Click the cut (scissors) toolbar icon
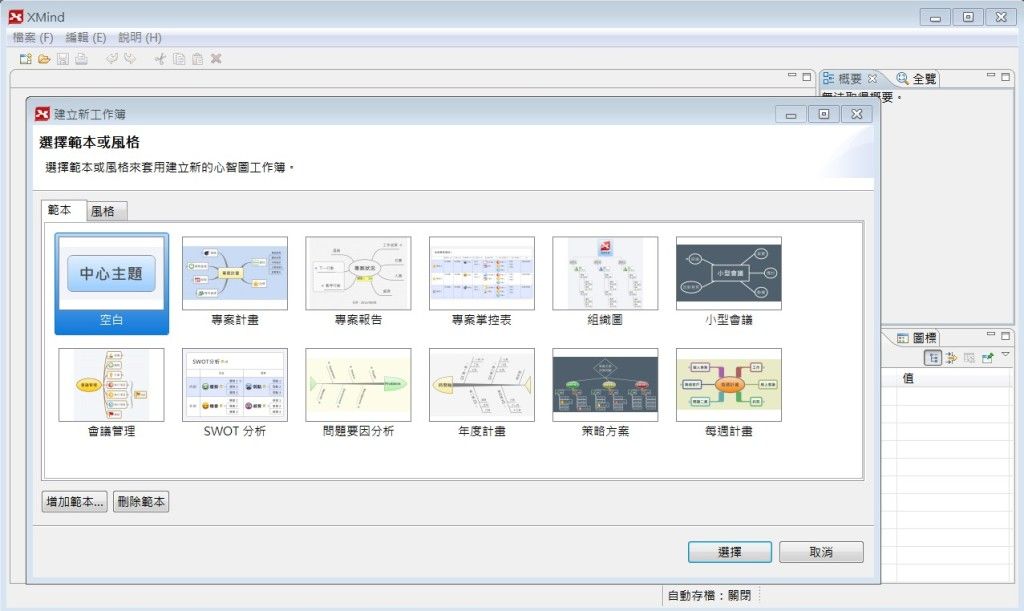Screen dimensions: 1024x611 [160, 59]
